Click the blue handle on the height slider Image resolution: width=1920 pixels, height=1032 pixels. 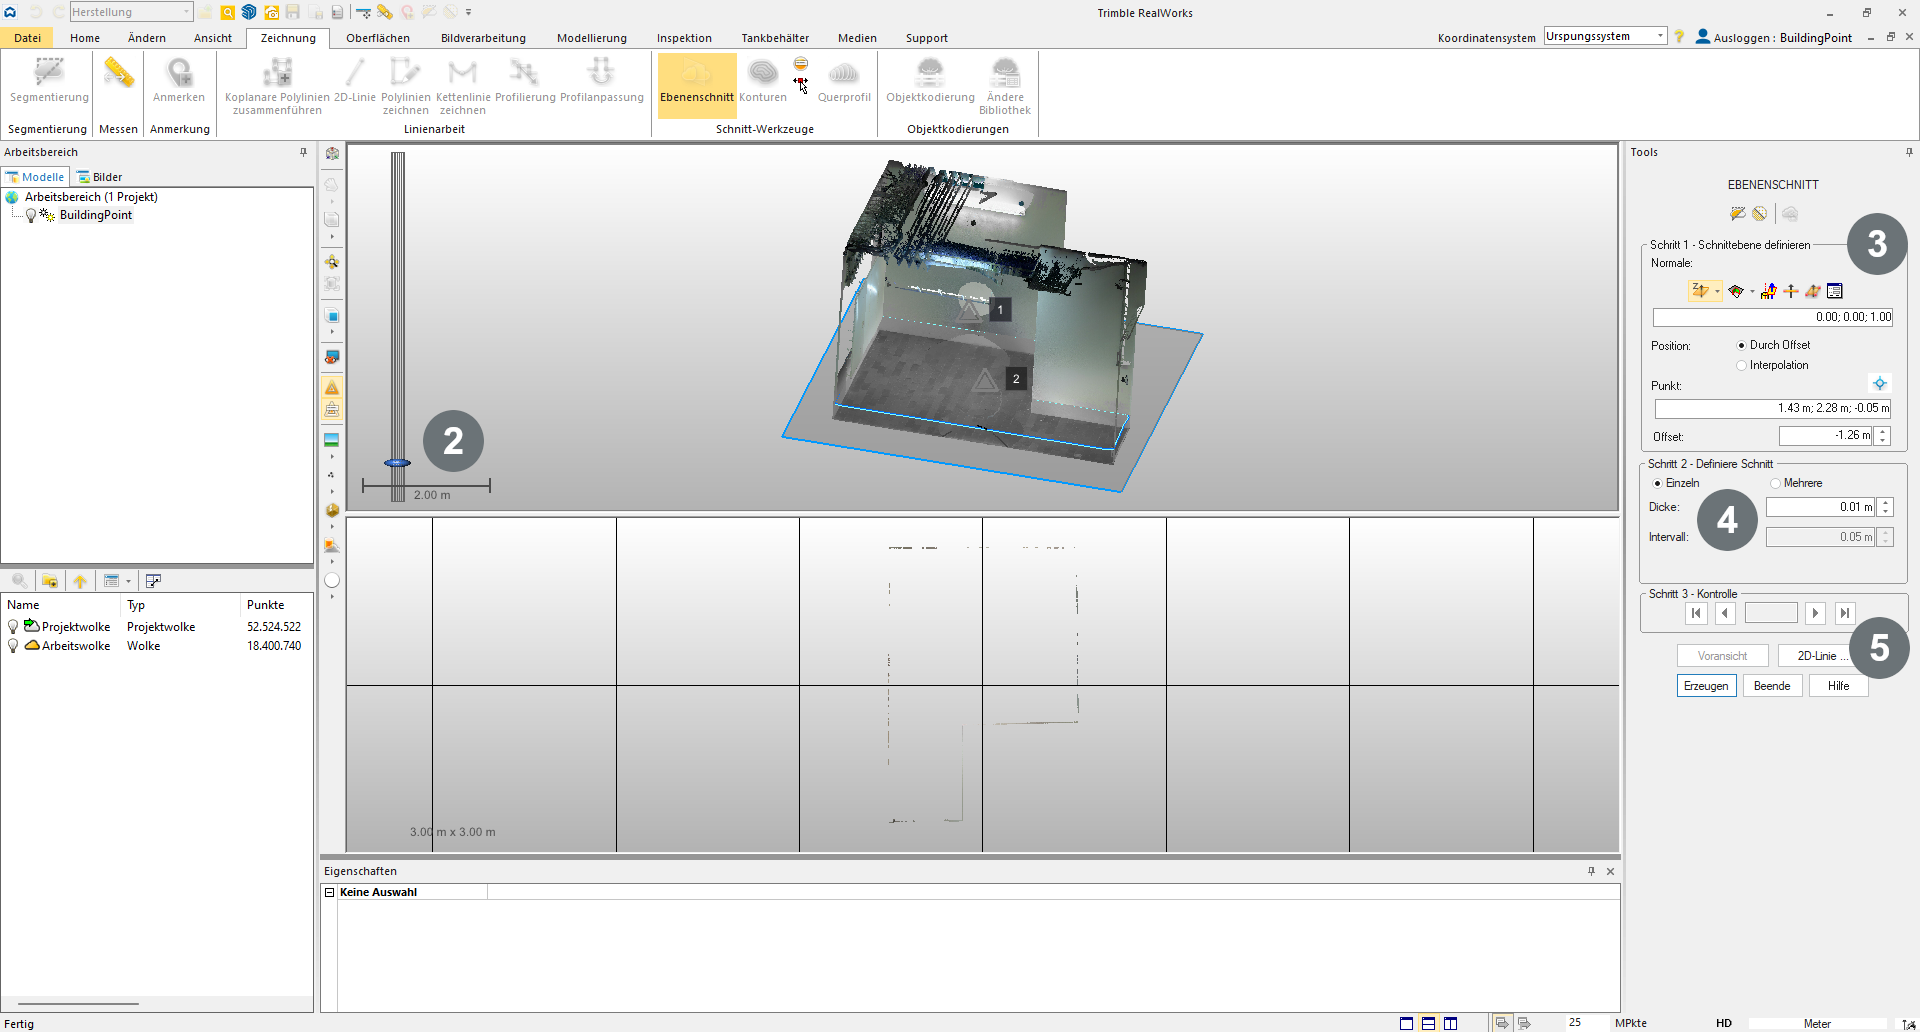(x=397, y=463)
